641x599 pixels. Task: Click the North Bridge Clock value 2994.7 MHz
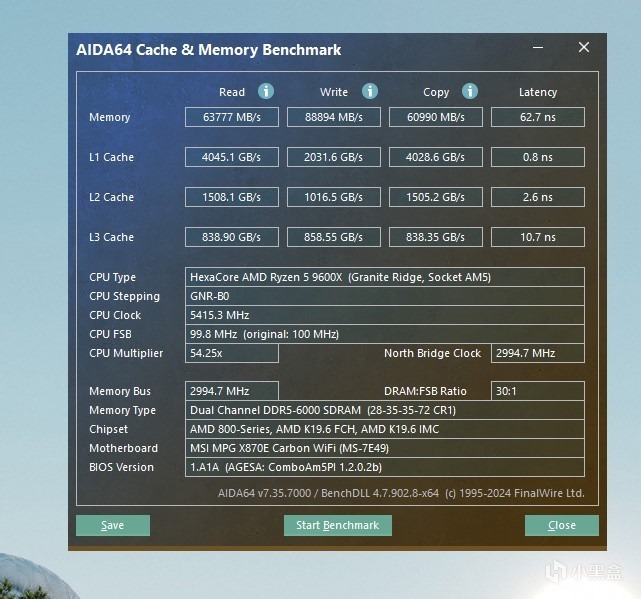click(x=538, y=353)
